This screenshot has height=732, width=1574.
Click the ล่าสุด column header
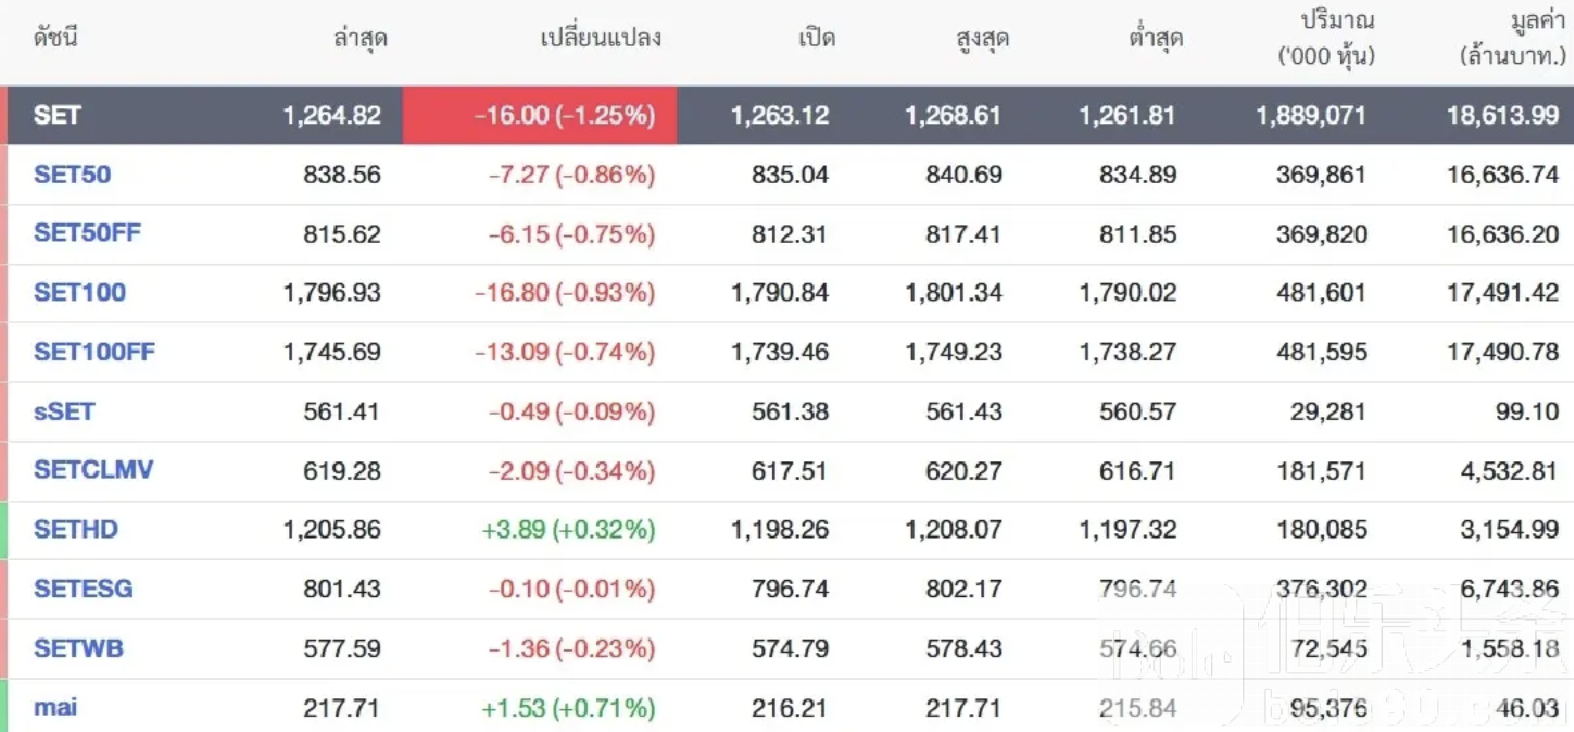[x=360, y=38]
